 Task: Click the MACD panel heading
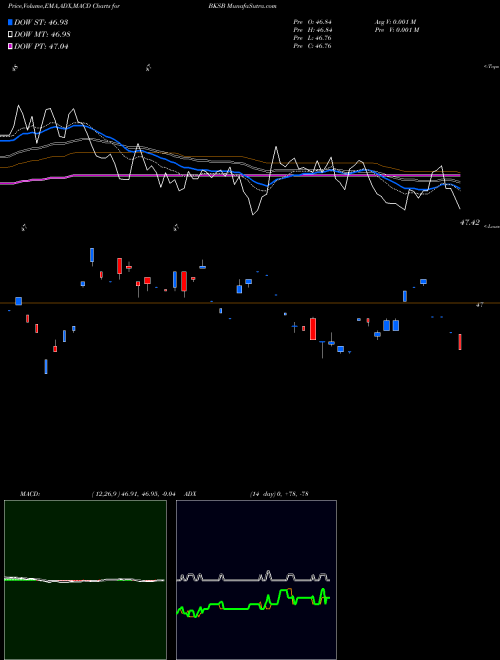pos(30,494)
